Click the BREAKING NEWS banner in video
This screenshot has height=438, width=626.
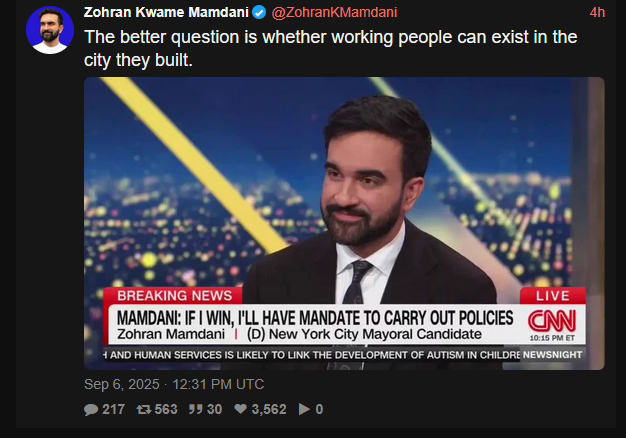(173, 296)
